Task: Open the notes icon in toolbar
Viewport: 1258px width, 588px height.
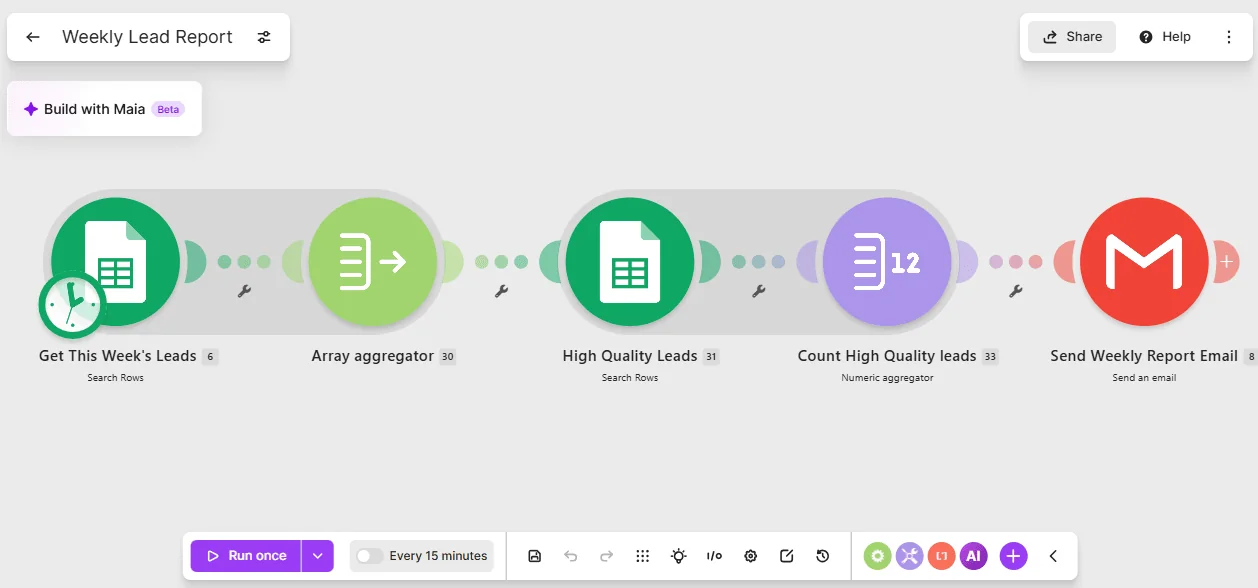Action: click(786, 556)
